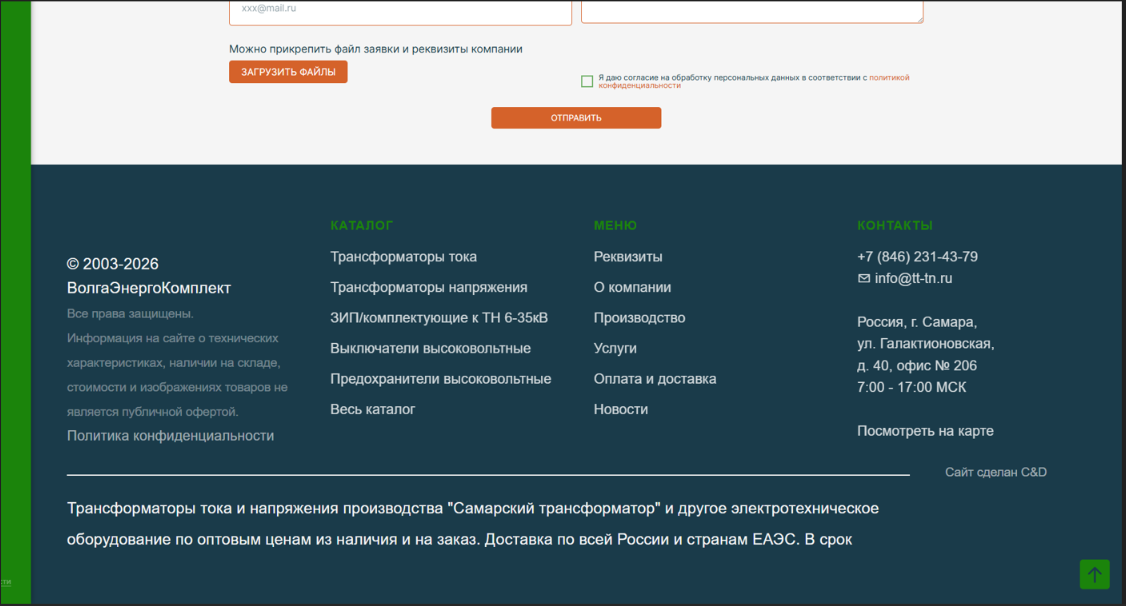Image resolution: width=1126 pixels, height=606 pixels.
Task: Open ЗИП/комплектующие к ТН 6-35кВ link
Action: click(x=439, y=317)
